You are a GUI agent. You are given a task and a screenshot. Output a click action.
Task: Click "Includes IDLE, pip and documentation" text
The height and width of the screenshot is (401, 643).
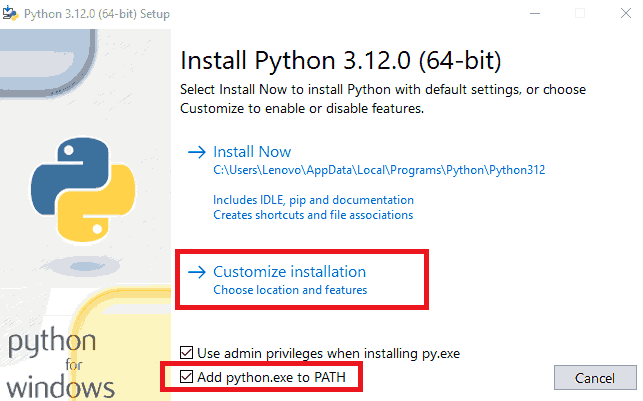[313, 200]
